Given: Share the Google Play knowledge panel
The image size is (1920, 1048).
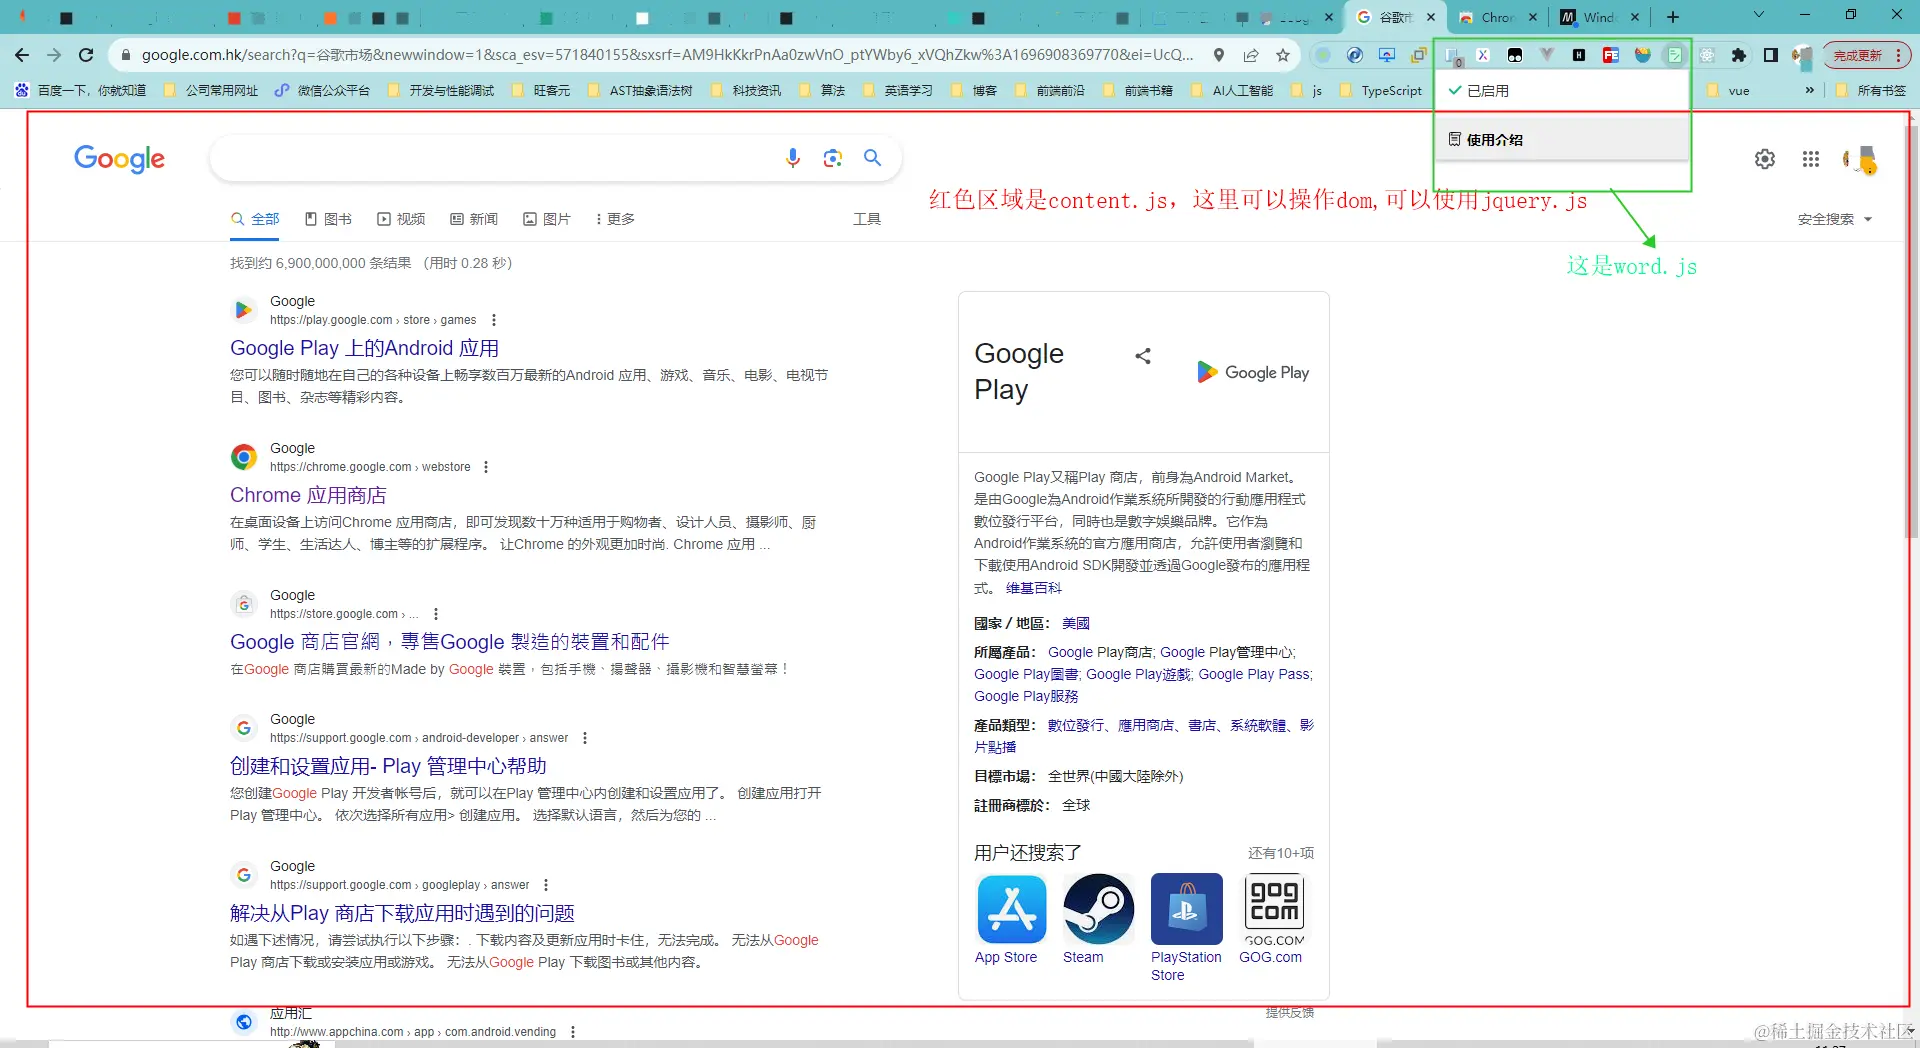Looking at the screenshot, I should point(1142,356).
